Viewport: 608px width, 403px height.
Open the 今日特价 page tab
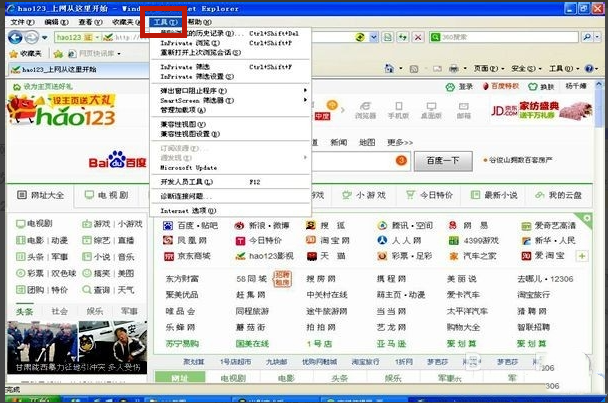point(429,195)
